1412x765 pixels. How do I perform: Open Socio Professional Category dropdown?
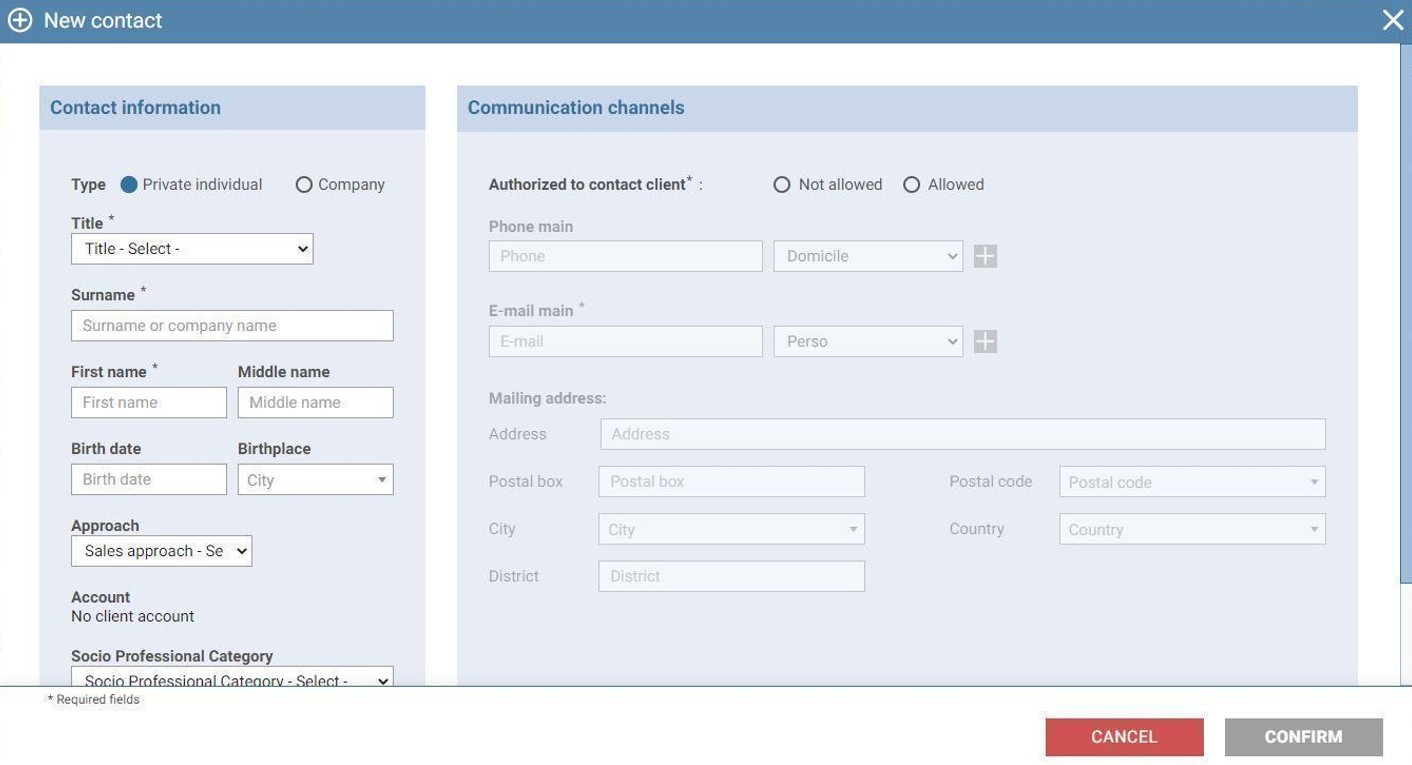[232, 677]
